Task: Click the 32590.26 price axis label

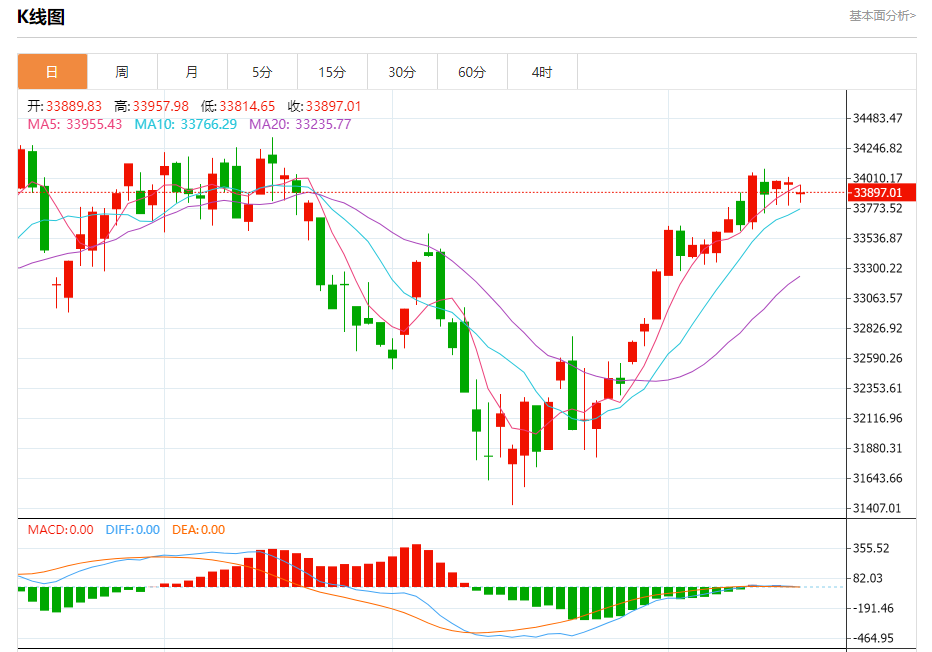Action: tap(877, 358)
